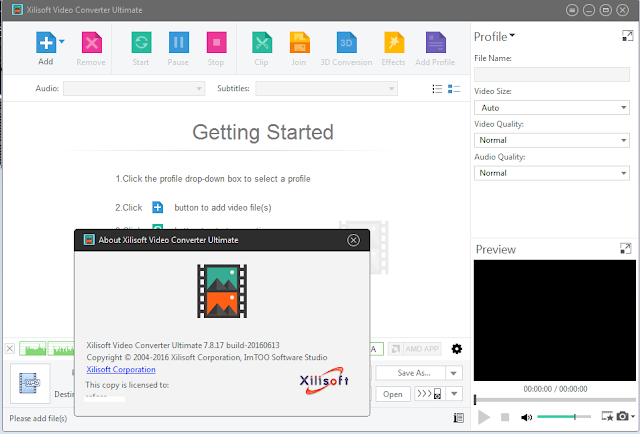
Task: Switch to thumbnail detail view icon
Action: pos(454,89)
